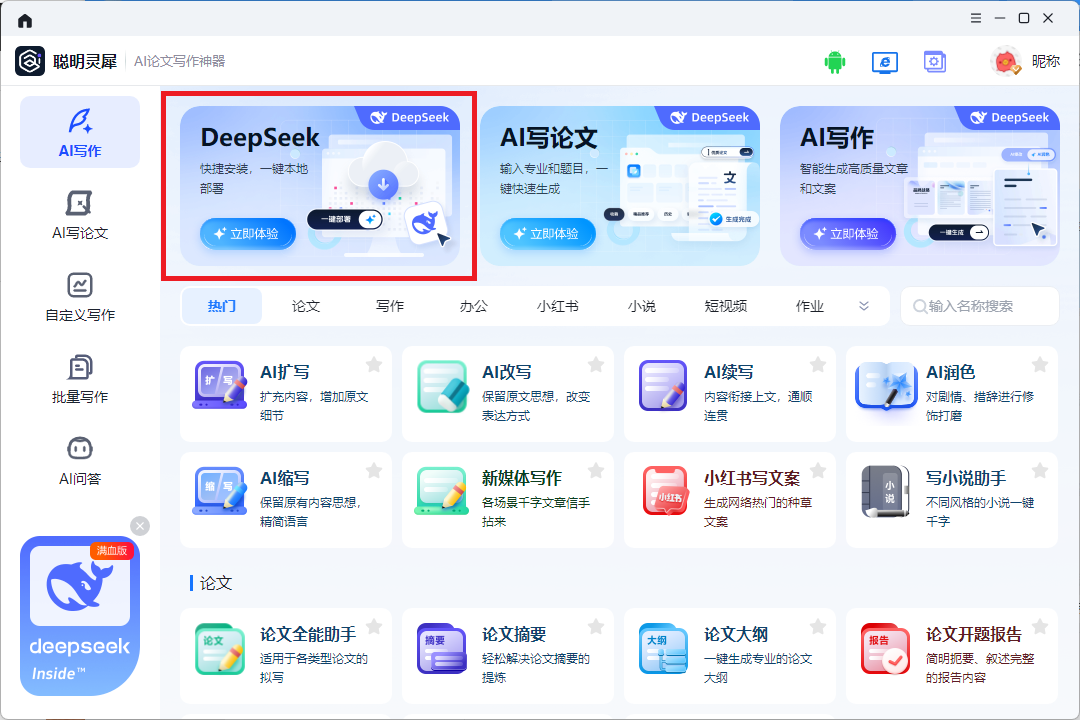The width and height of the screenshot is (1080, 720).
Task: Click the 写小说助手 tool icon
Action: (x=886, y=491)
